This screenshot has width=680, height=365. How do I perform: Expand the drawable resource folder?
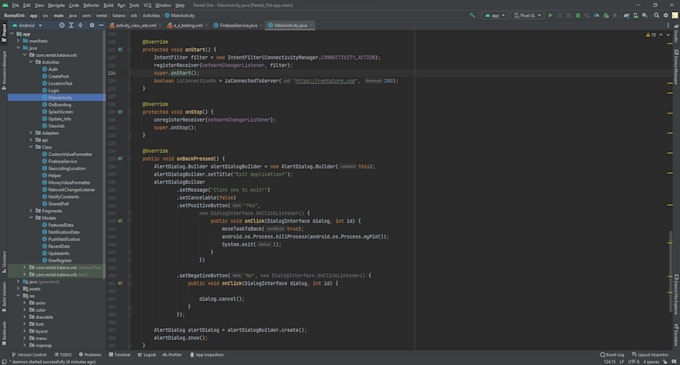tap(25, 317)
